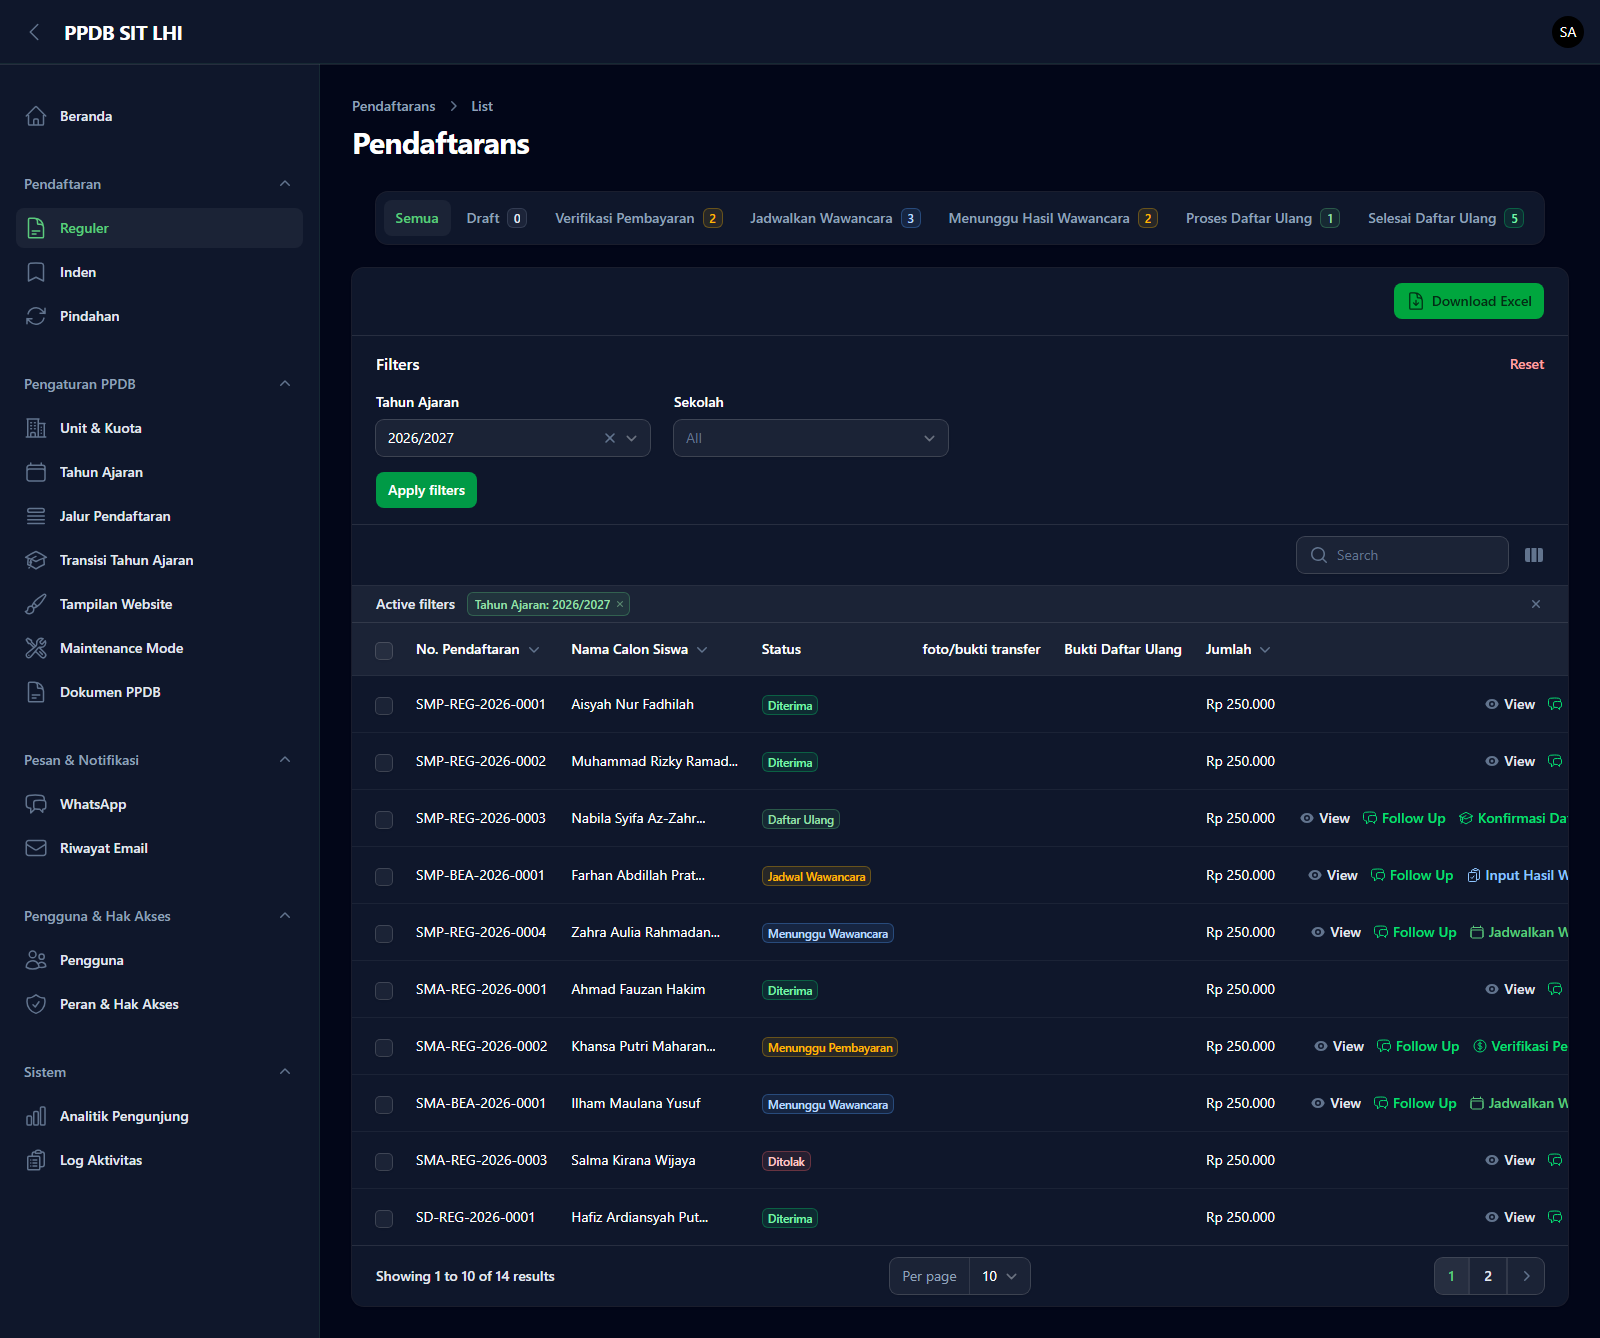The width and height of the screenshot is (1600, 1338).
Task: Click Apply filters button
Action: (x=426, y=490)
